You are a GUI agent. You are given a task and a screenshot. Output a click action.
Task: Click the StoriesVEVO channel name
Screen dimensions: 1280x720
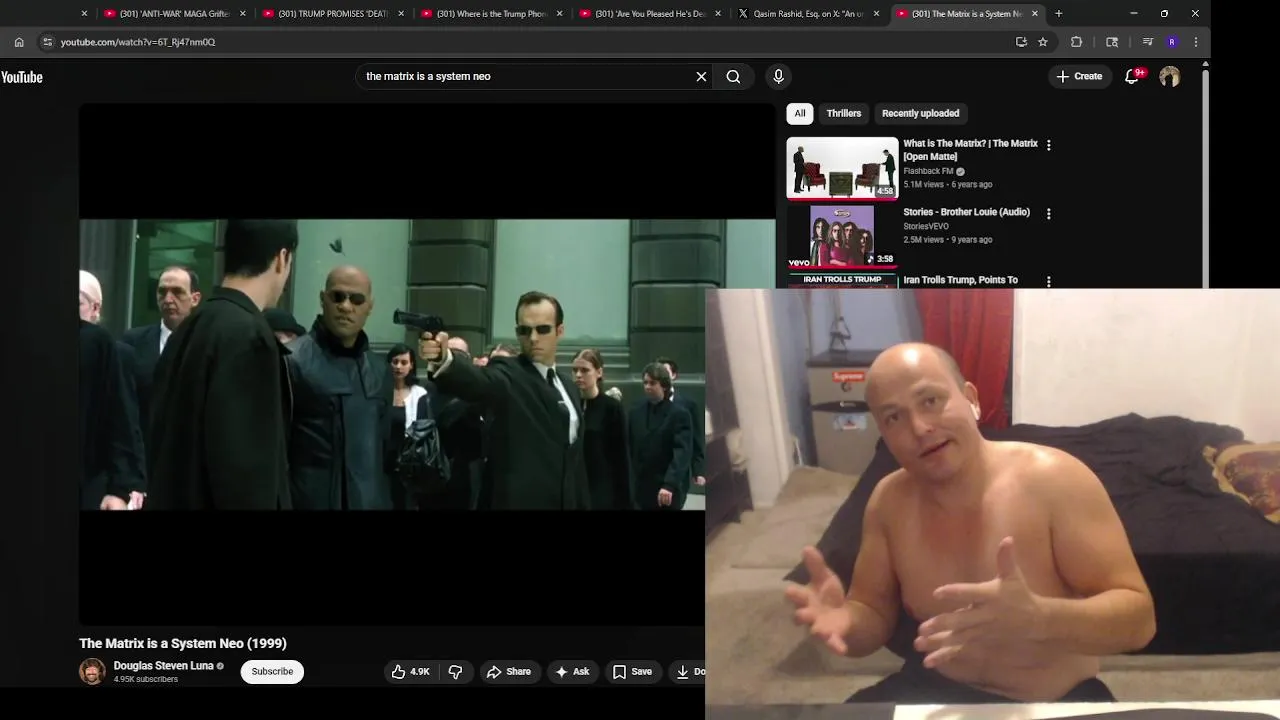coord(926,226)
